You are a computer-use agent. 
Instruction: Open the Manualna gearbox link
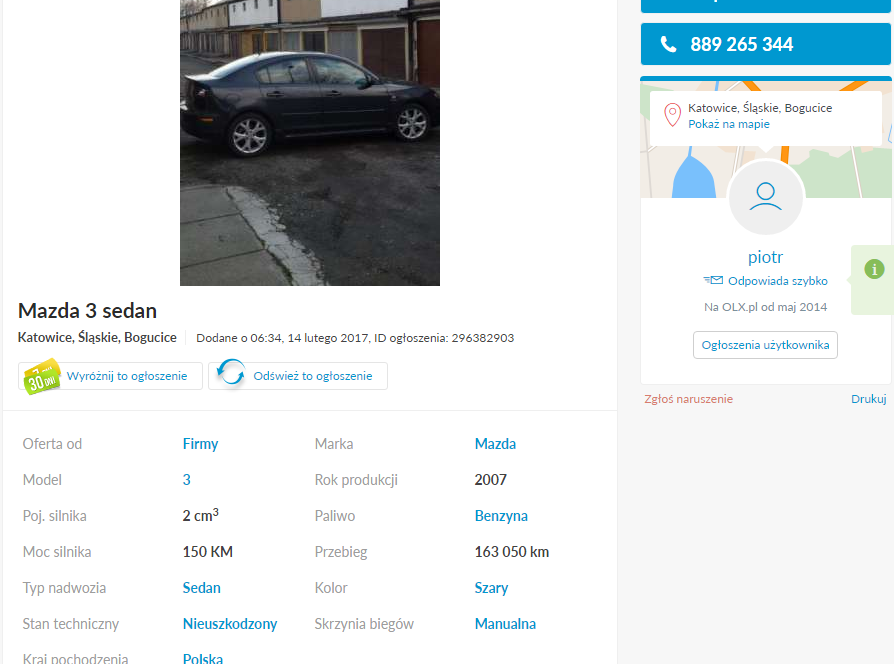tap(505, 624)
